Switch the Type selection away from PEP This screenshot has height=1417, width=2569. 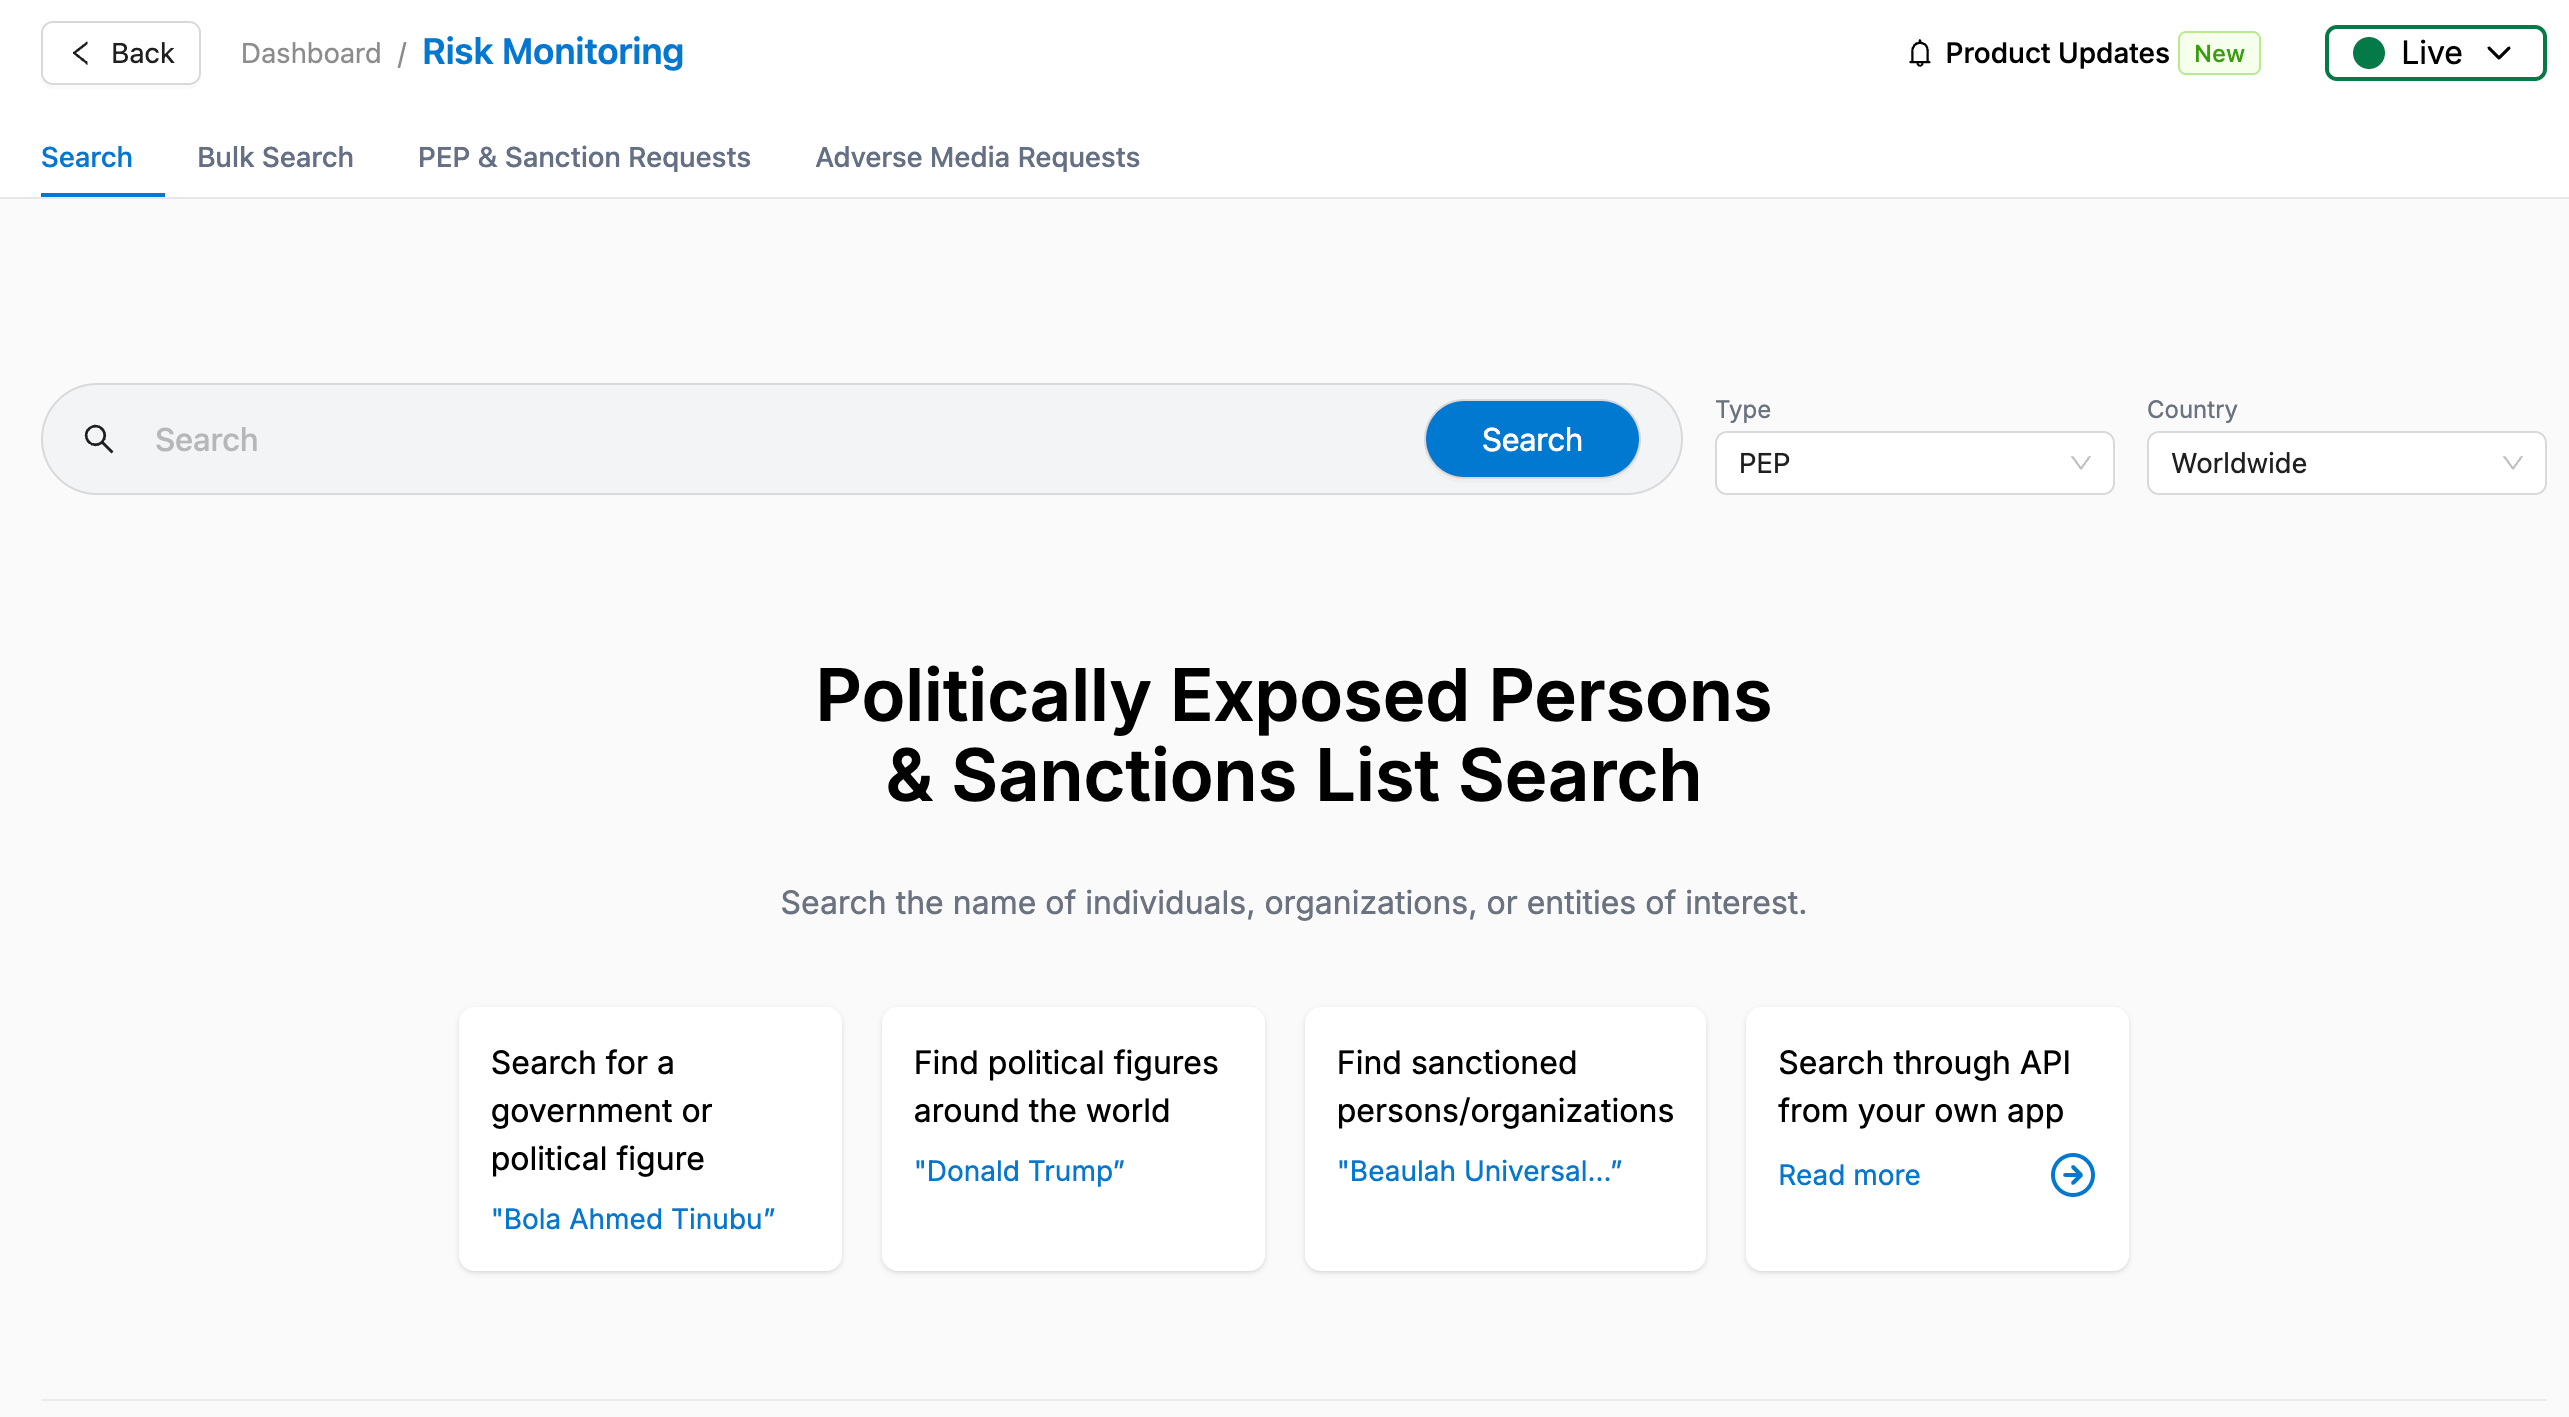tap(1912, 463)
